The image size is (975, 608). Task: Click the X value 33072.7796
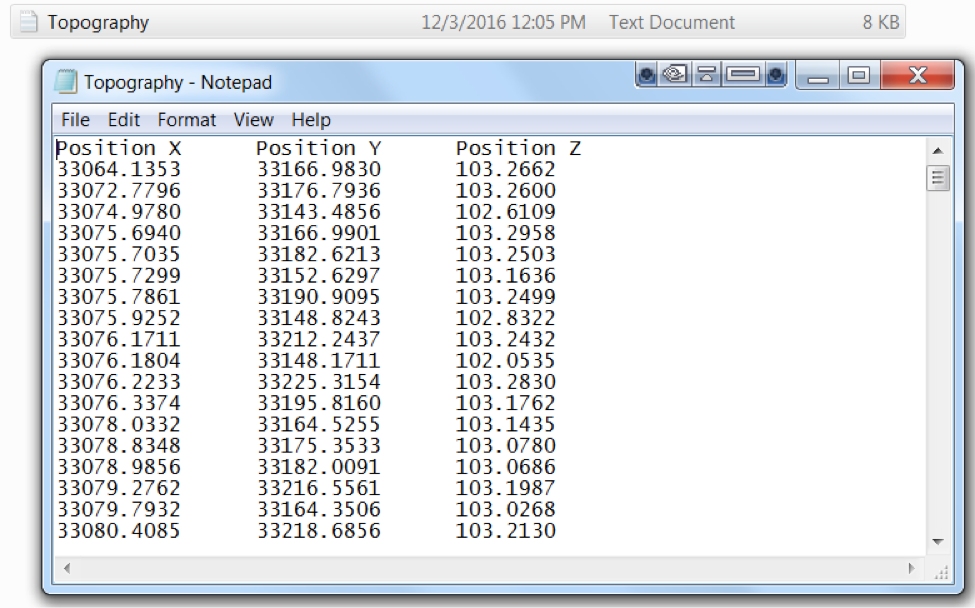tap(119, 190)
